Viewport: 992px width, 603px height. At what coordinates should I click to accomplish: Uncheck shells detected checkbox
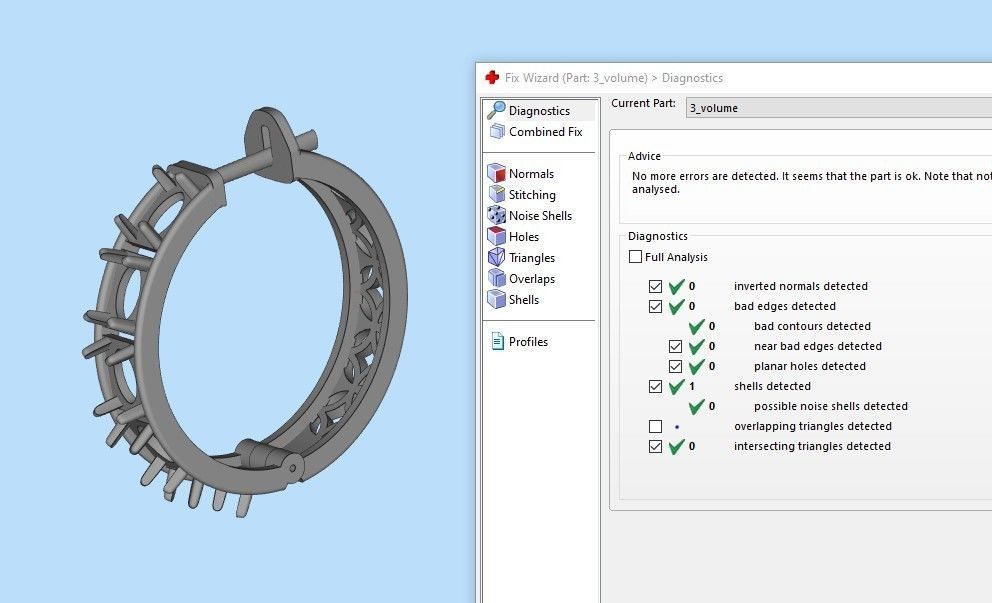pyautogui.click(x=655, y=386)
